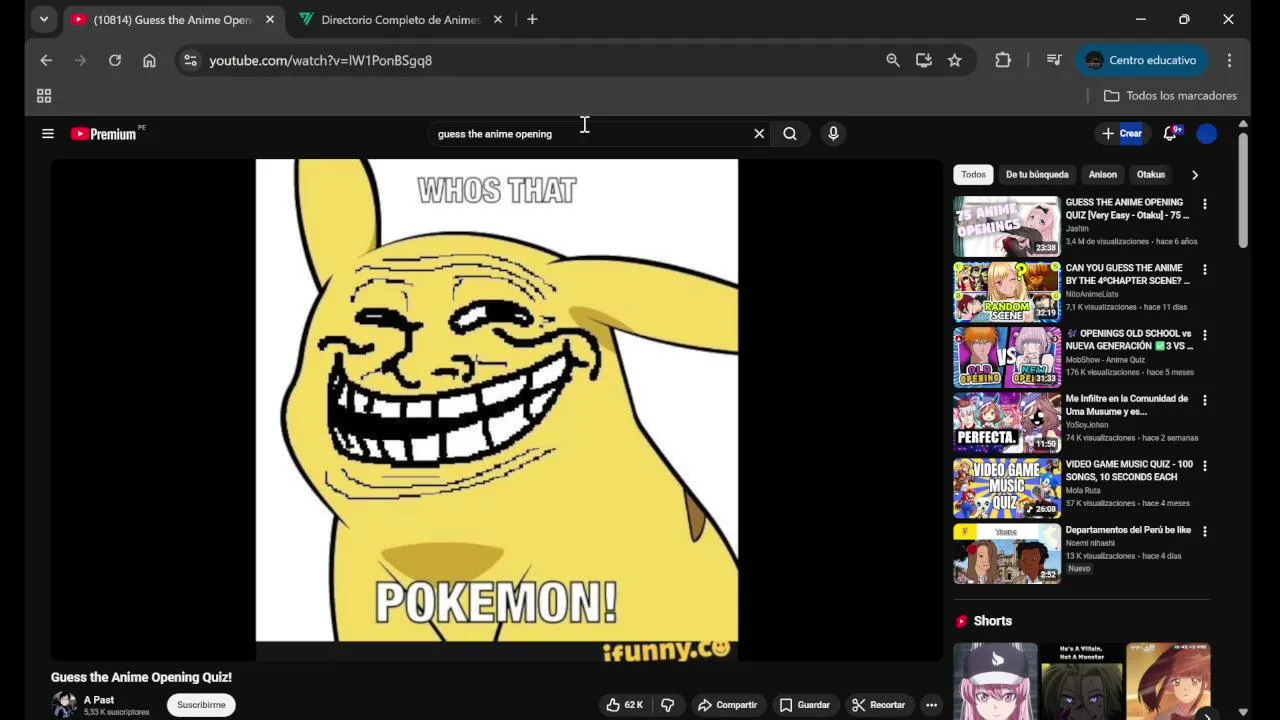Image resolution: width=1280 pixels, height=720 pixels.
Task: Open options for the Uma Musume video
Action: coord(1204,400)
